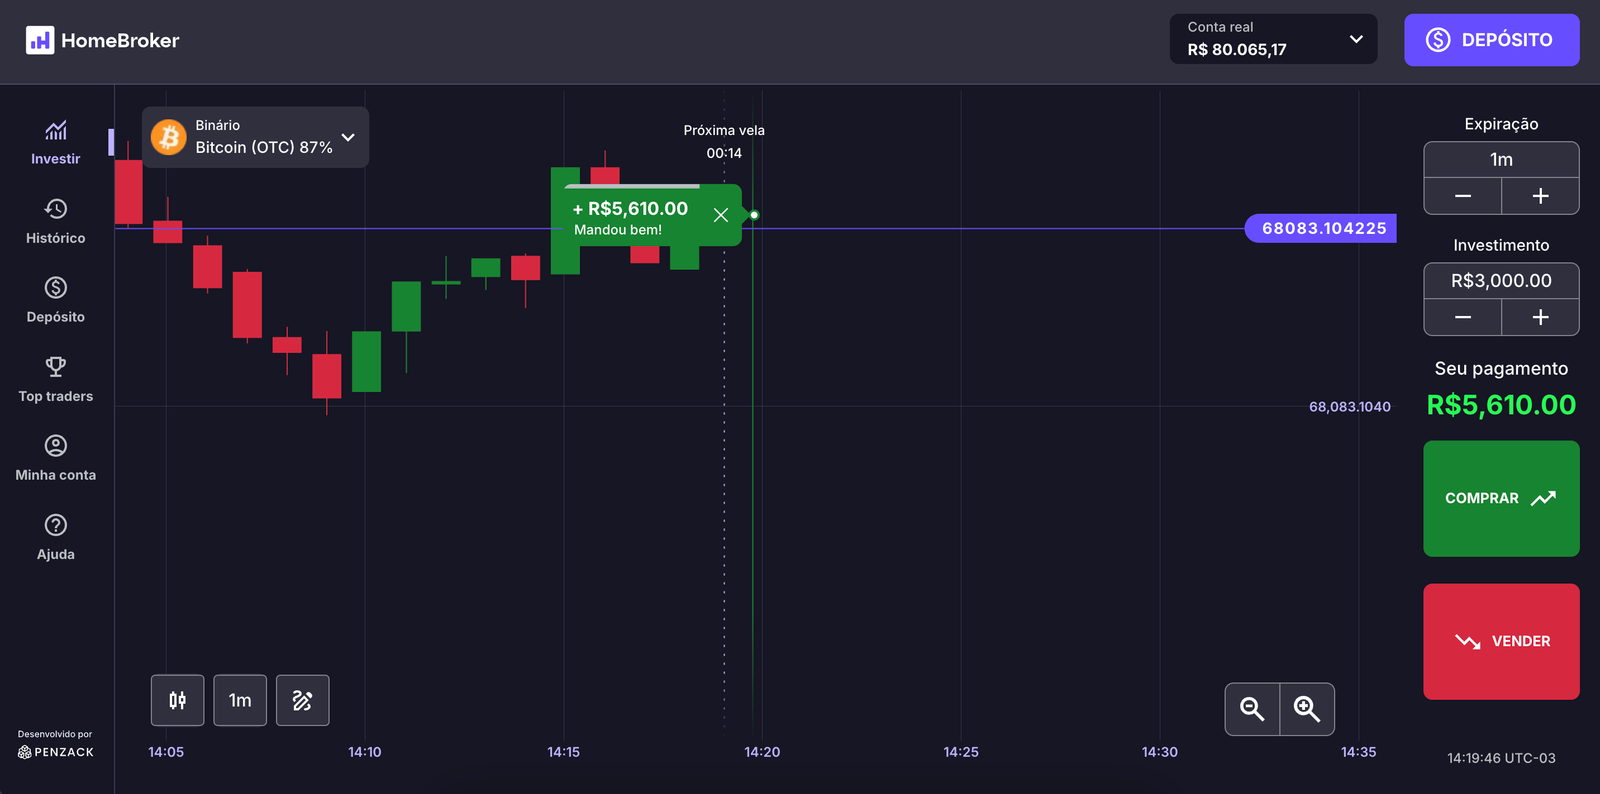Click the Mandou bem! notification message
The image size is (1600, 794).
click(618, 230)
